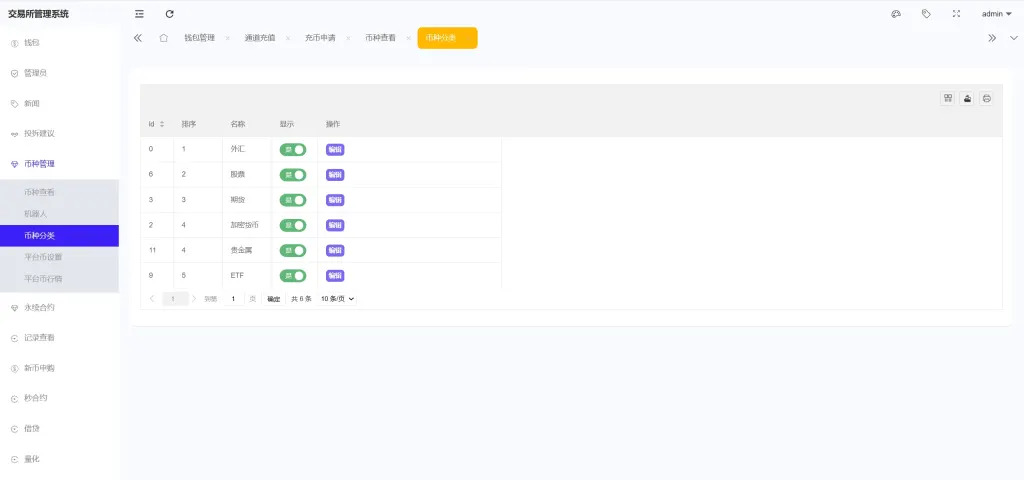The width and height of the screenshot is (1024, 480).
Task: Close the 通道充值 tab
Action: [287, 39]
